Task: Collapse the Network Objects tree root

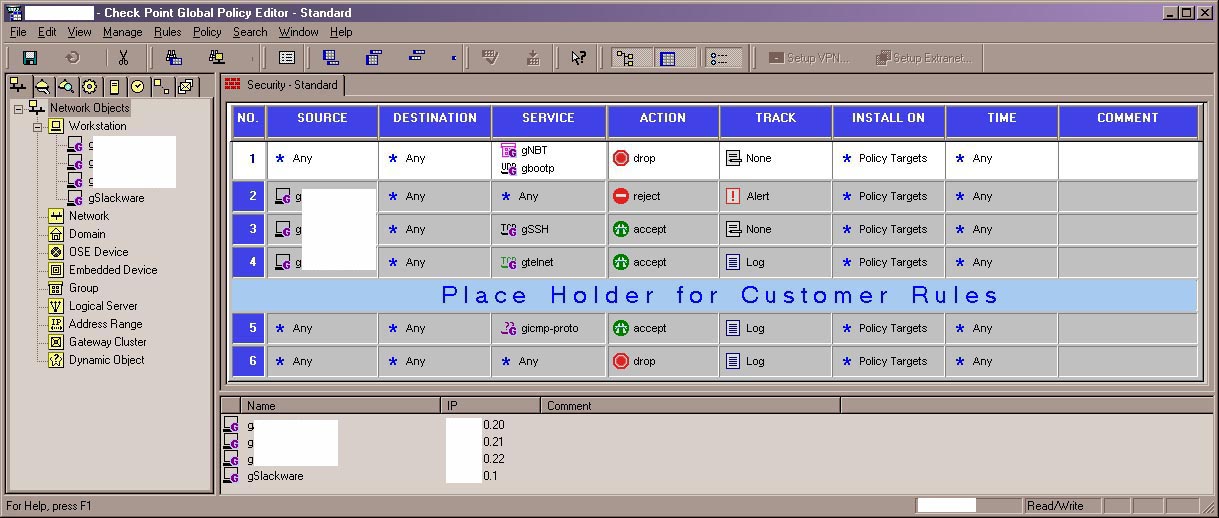Action: [x=18, y=108]
